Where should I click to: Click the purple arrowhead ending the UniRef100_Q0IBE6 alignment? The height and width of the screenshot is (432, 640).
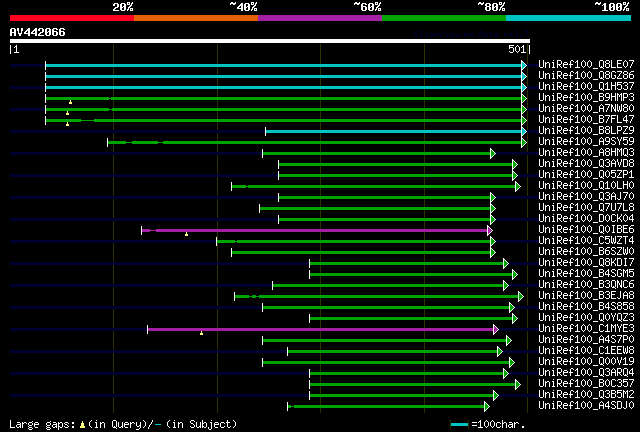coord(490,231)
